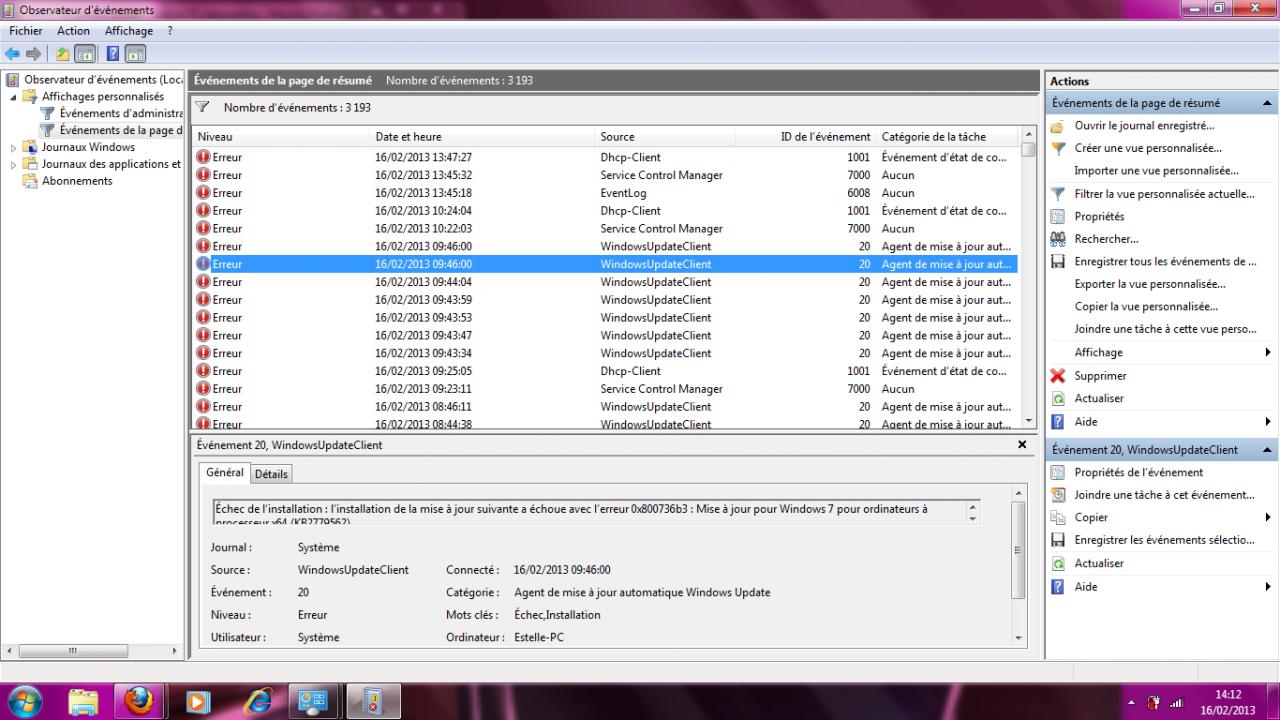Expand Journaux des applications et services node

pos(14,165)
